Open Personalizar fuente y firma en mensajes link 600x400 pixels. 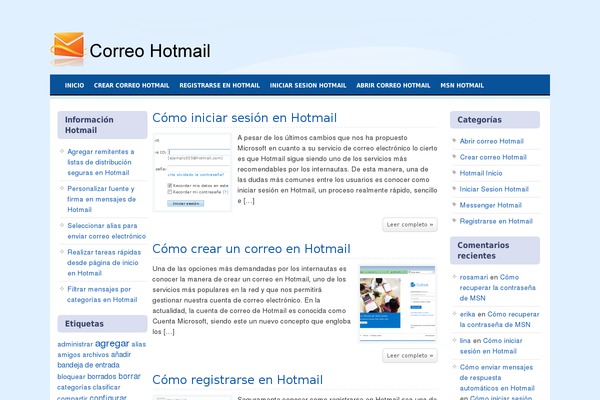[101, 199]
